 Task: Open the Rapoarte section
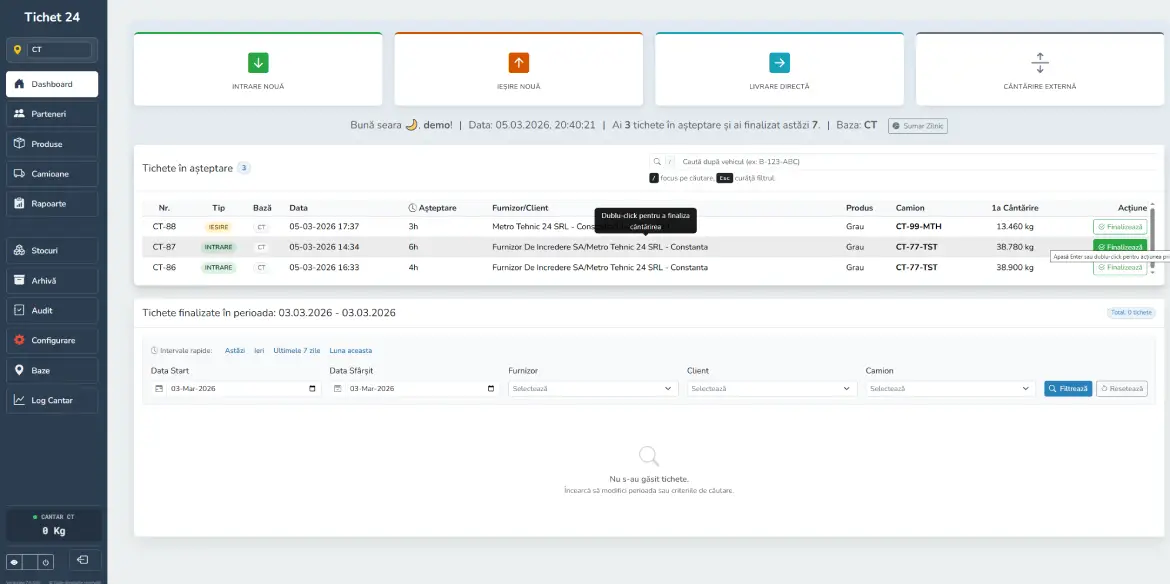tap(52, 201)
